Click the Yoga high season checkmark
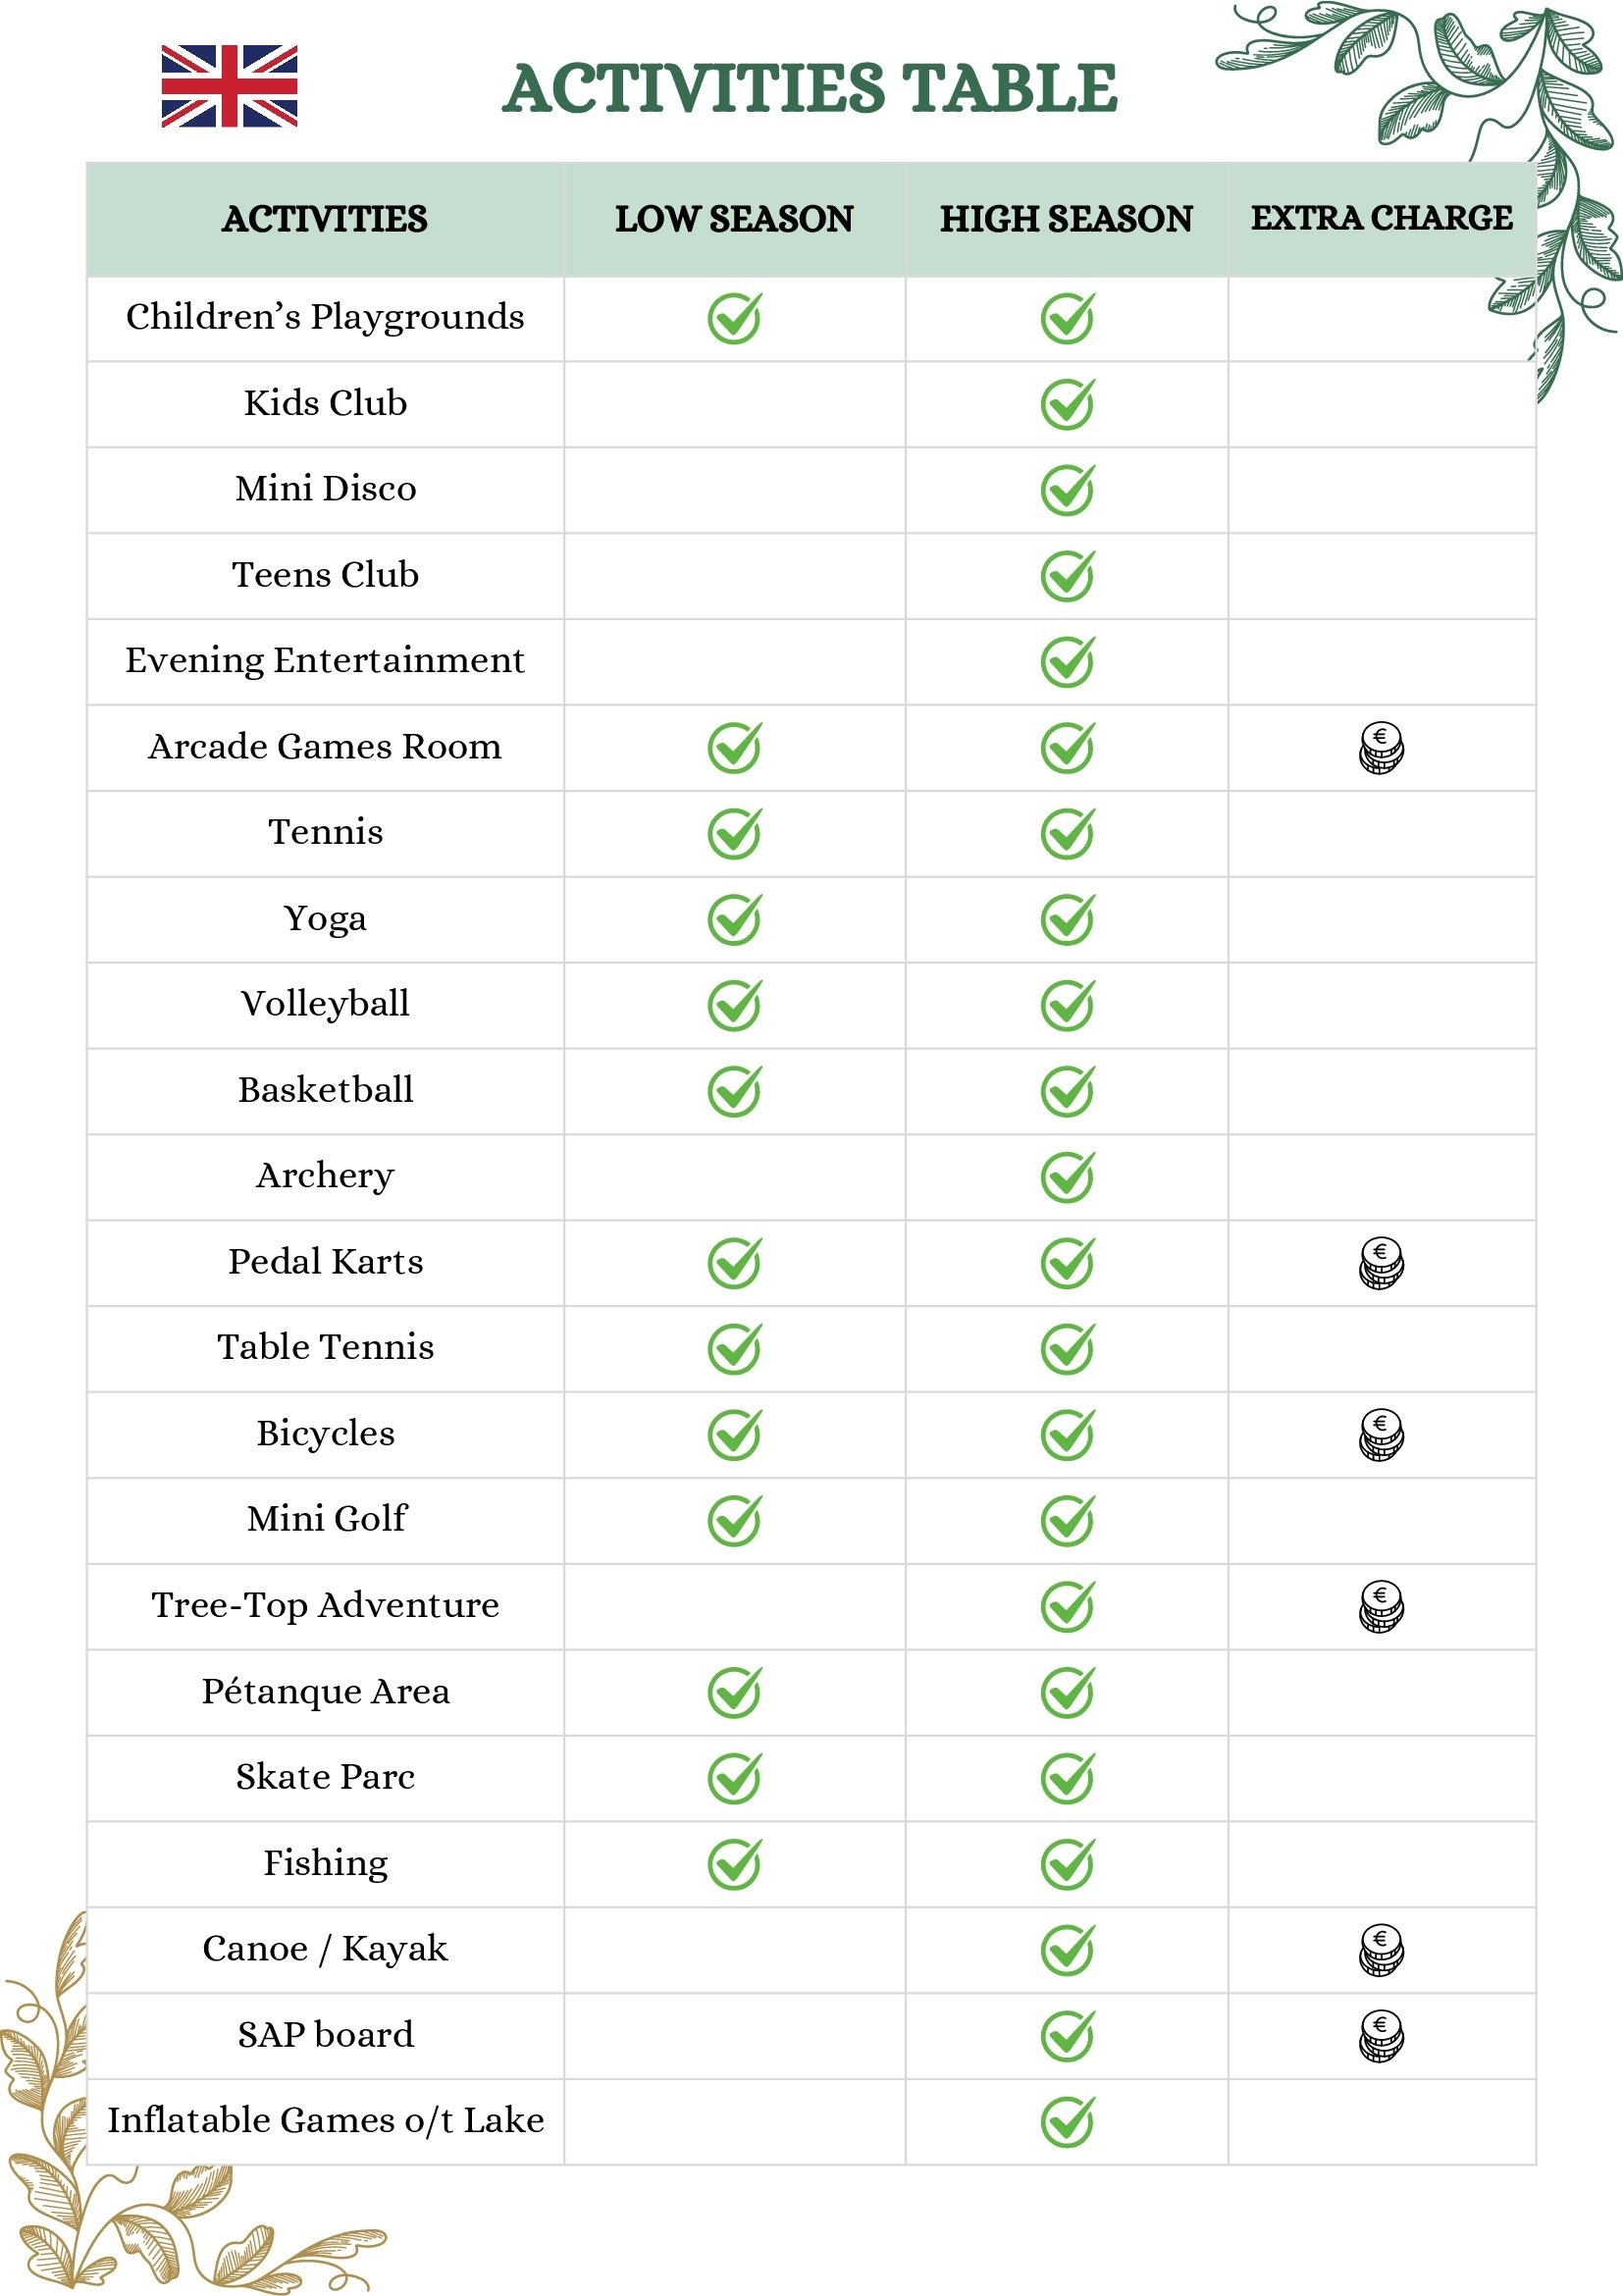This screenshot has height=2296, width=1623. pos(1067,919)
